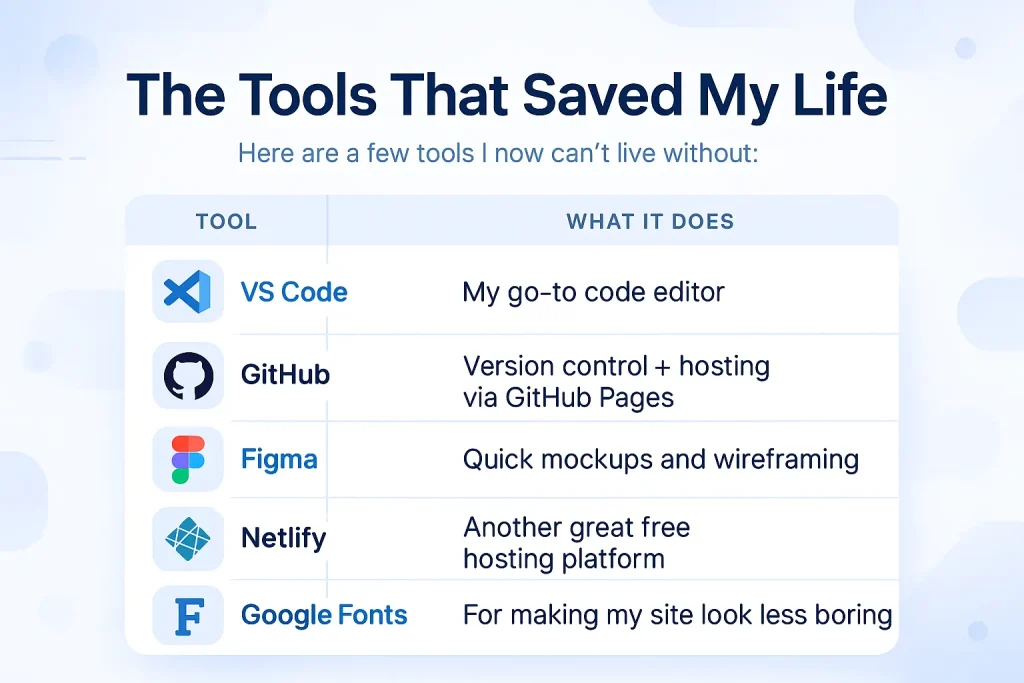
Task: Click the TOOL column header
Action: point(227,221)
